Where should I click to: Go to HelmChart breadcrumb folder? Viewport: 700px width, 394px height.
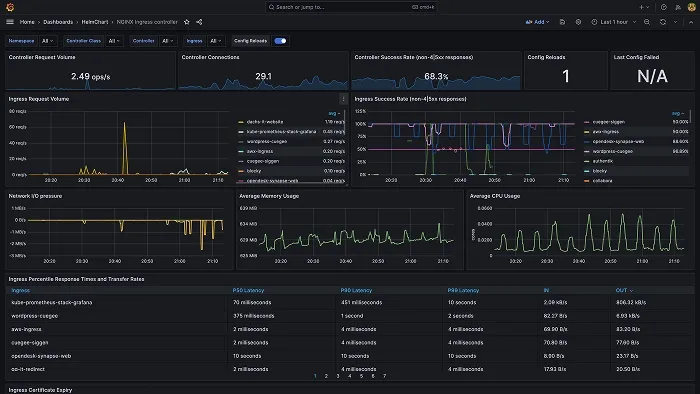coord(95,22)
